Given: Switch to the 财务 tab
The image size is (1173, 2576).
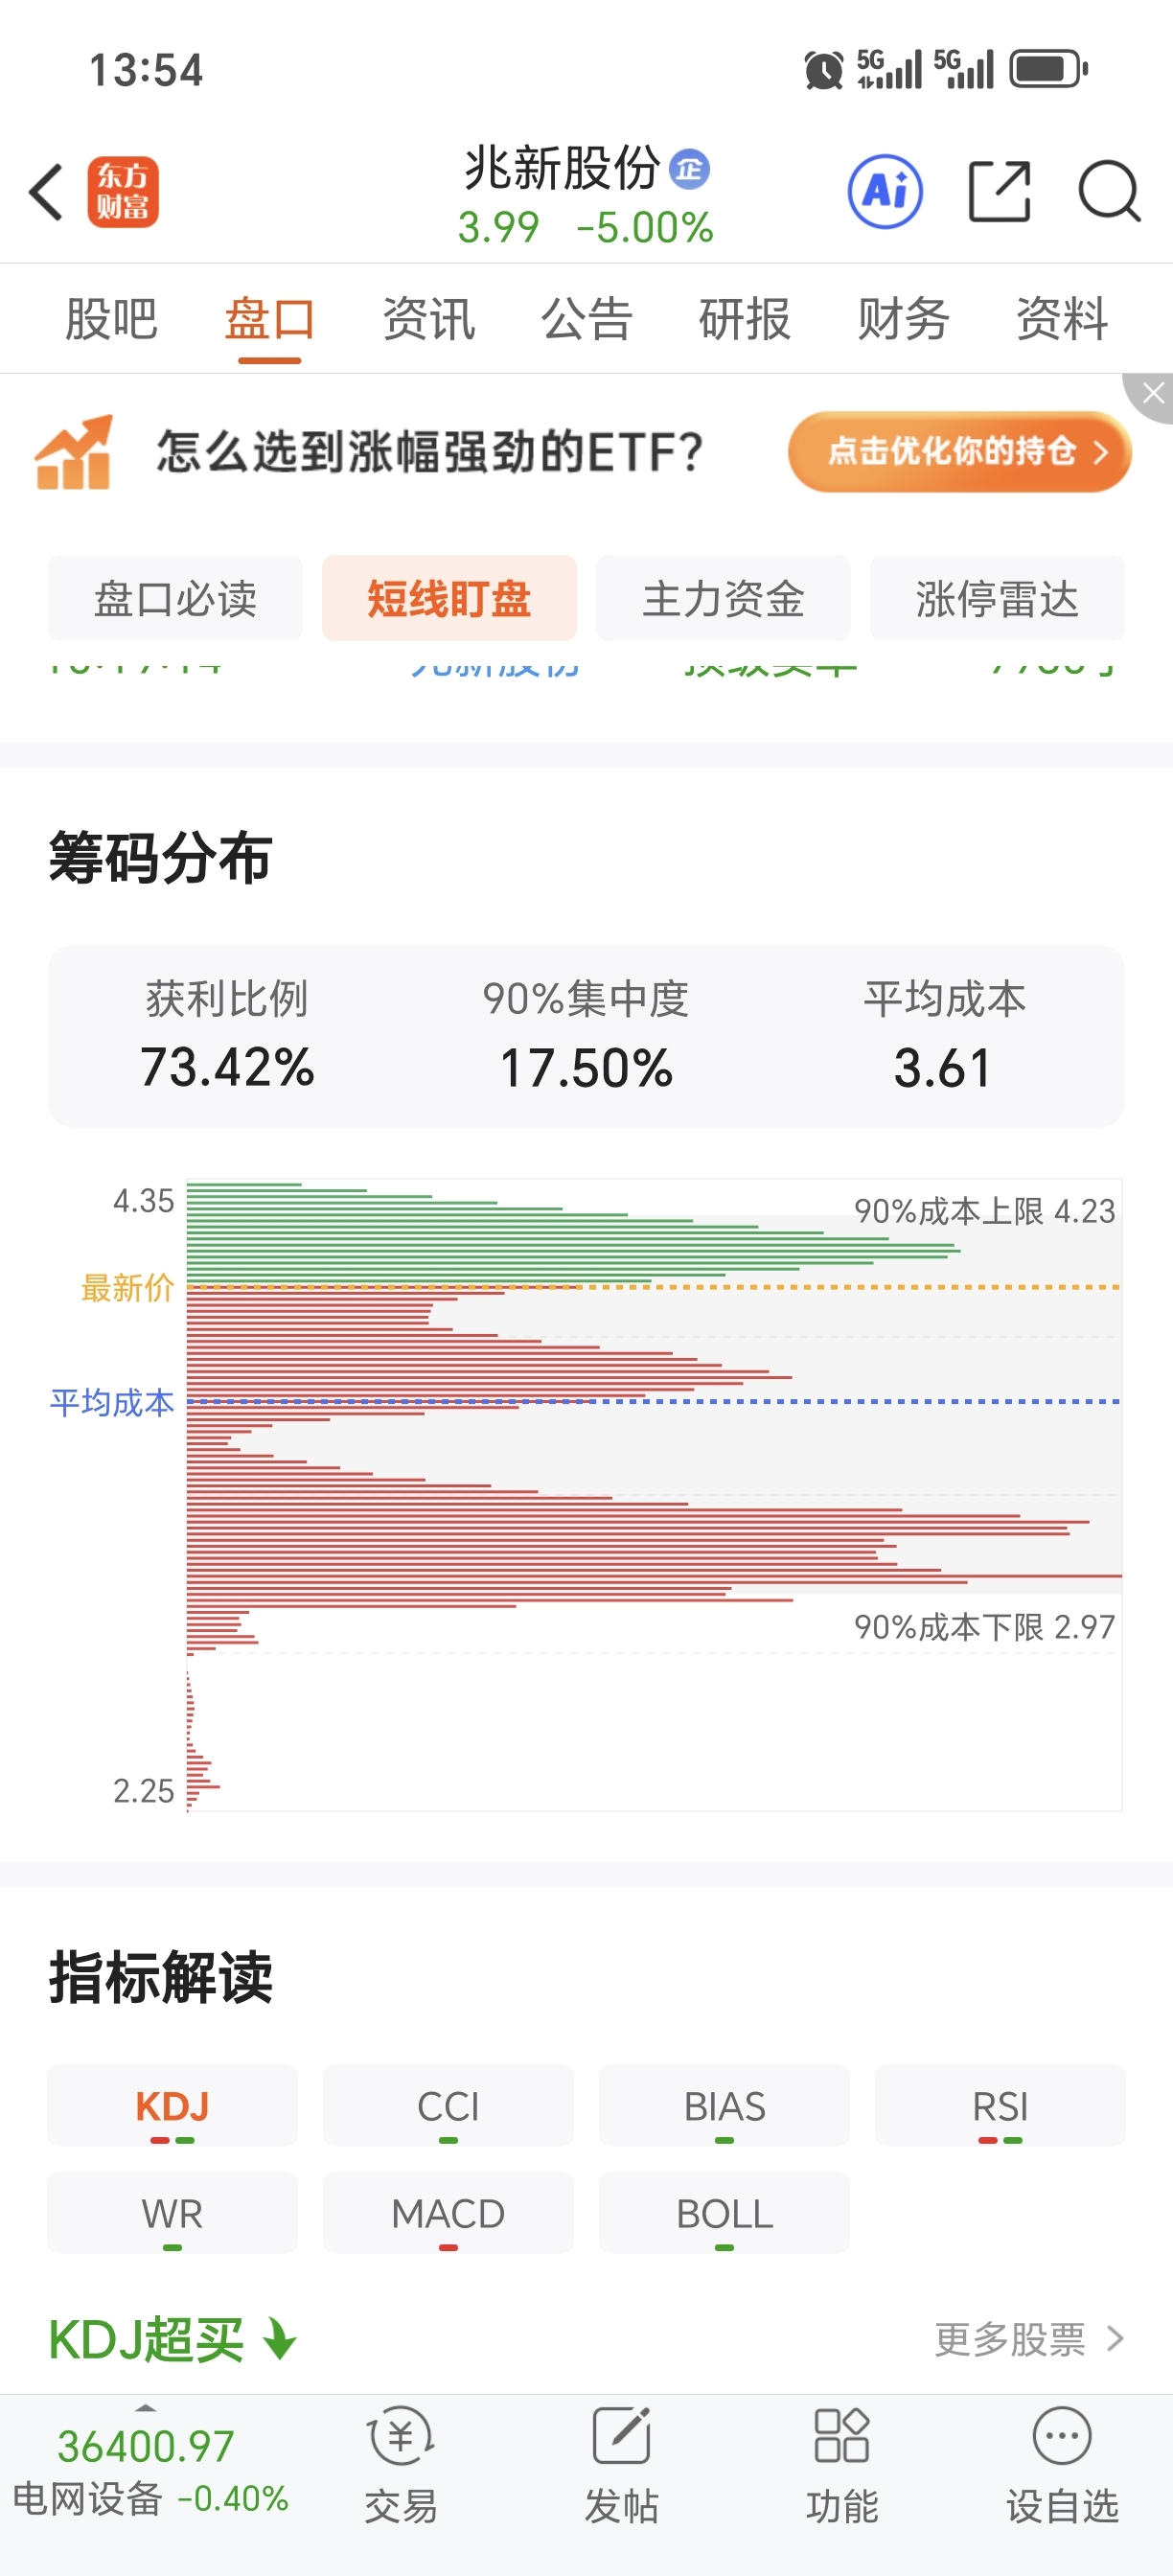Looking at the screenshot, I should (903, 319).
